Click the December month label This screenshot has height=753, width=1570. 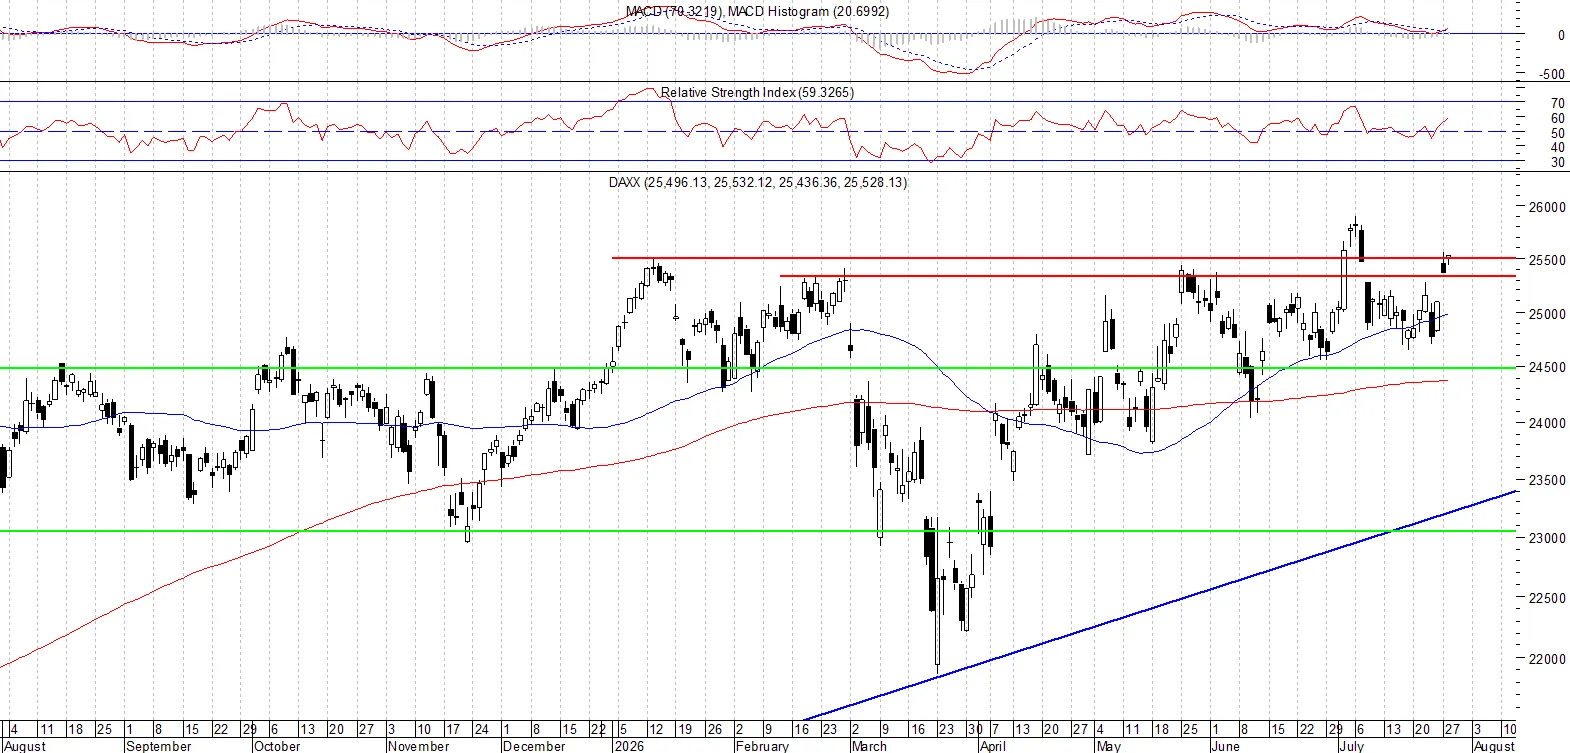(x=534, y=746)
